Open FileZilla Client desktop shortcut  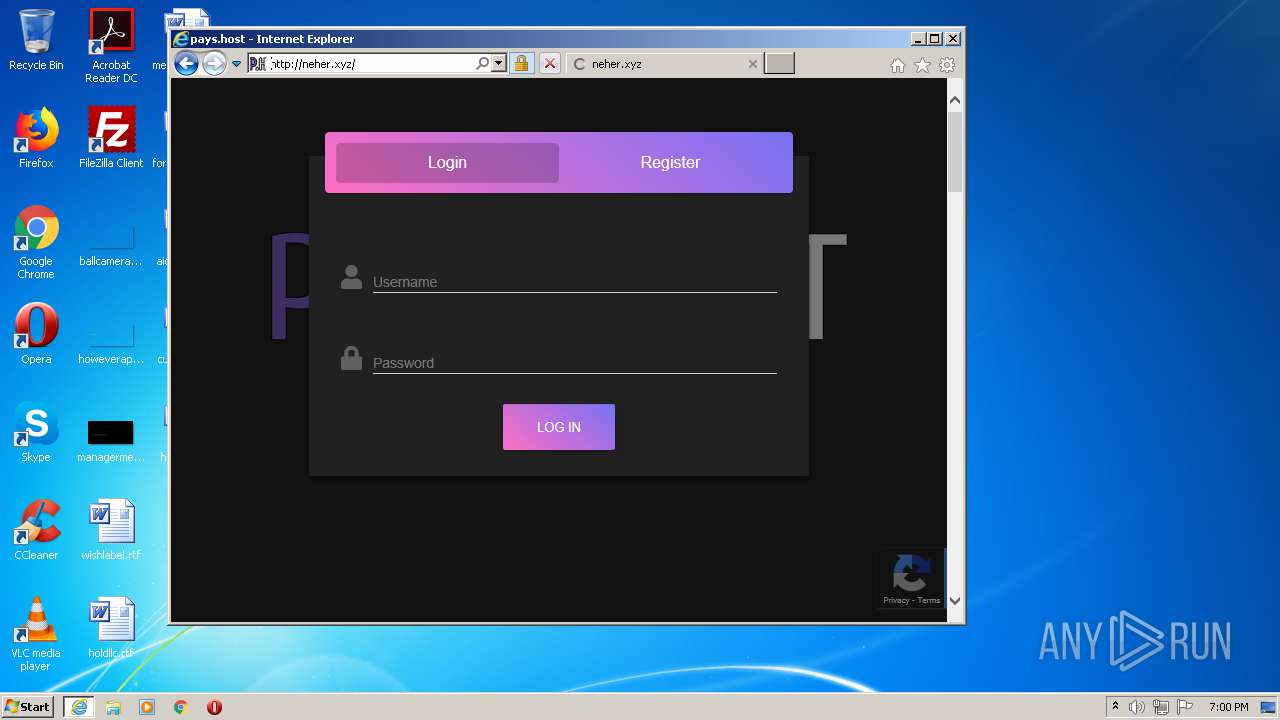[x=111, y=138]
